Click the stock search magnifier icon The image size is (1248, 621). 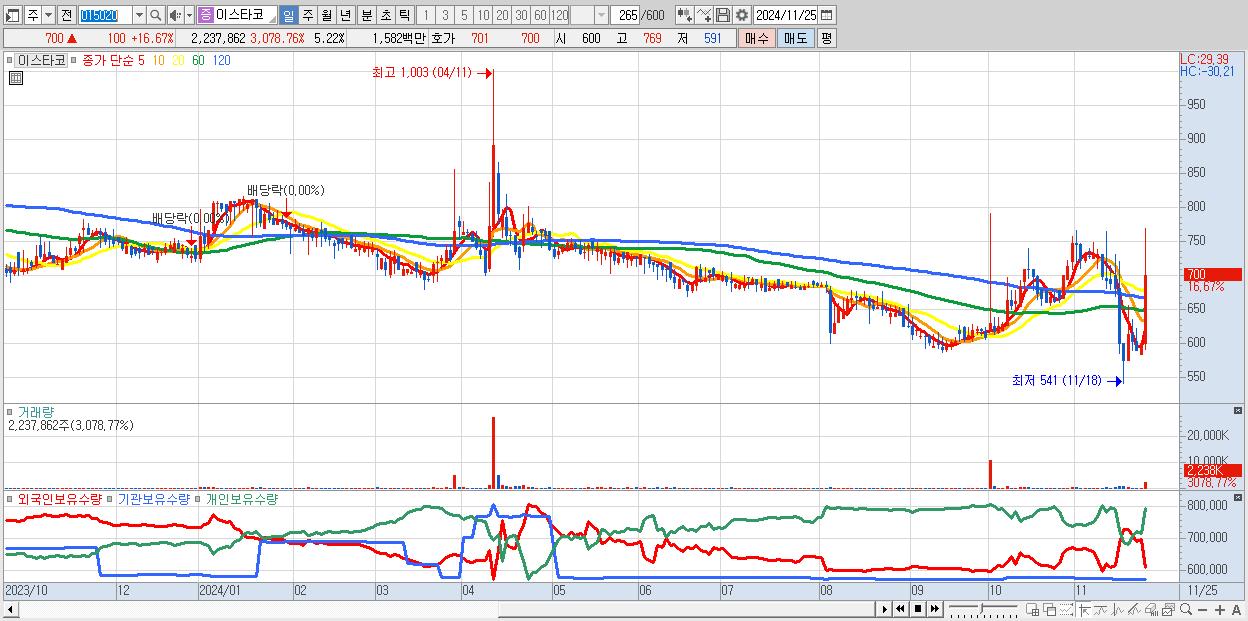[x=155, y=15]
